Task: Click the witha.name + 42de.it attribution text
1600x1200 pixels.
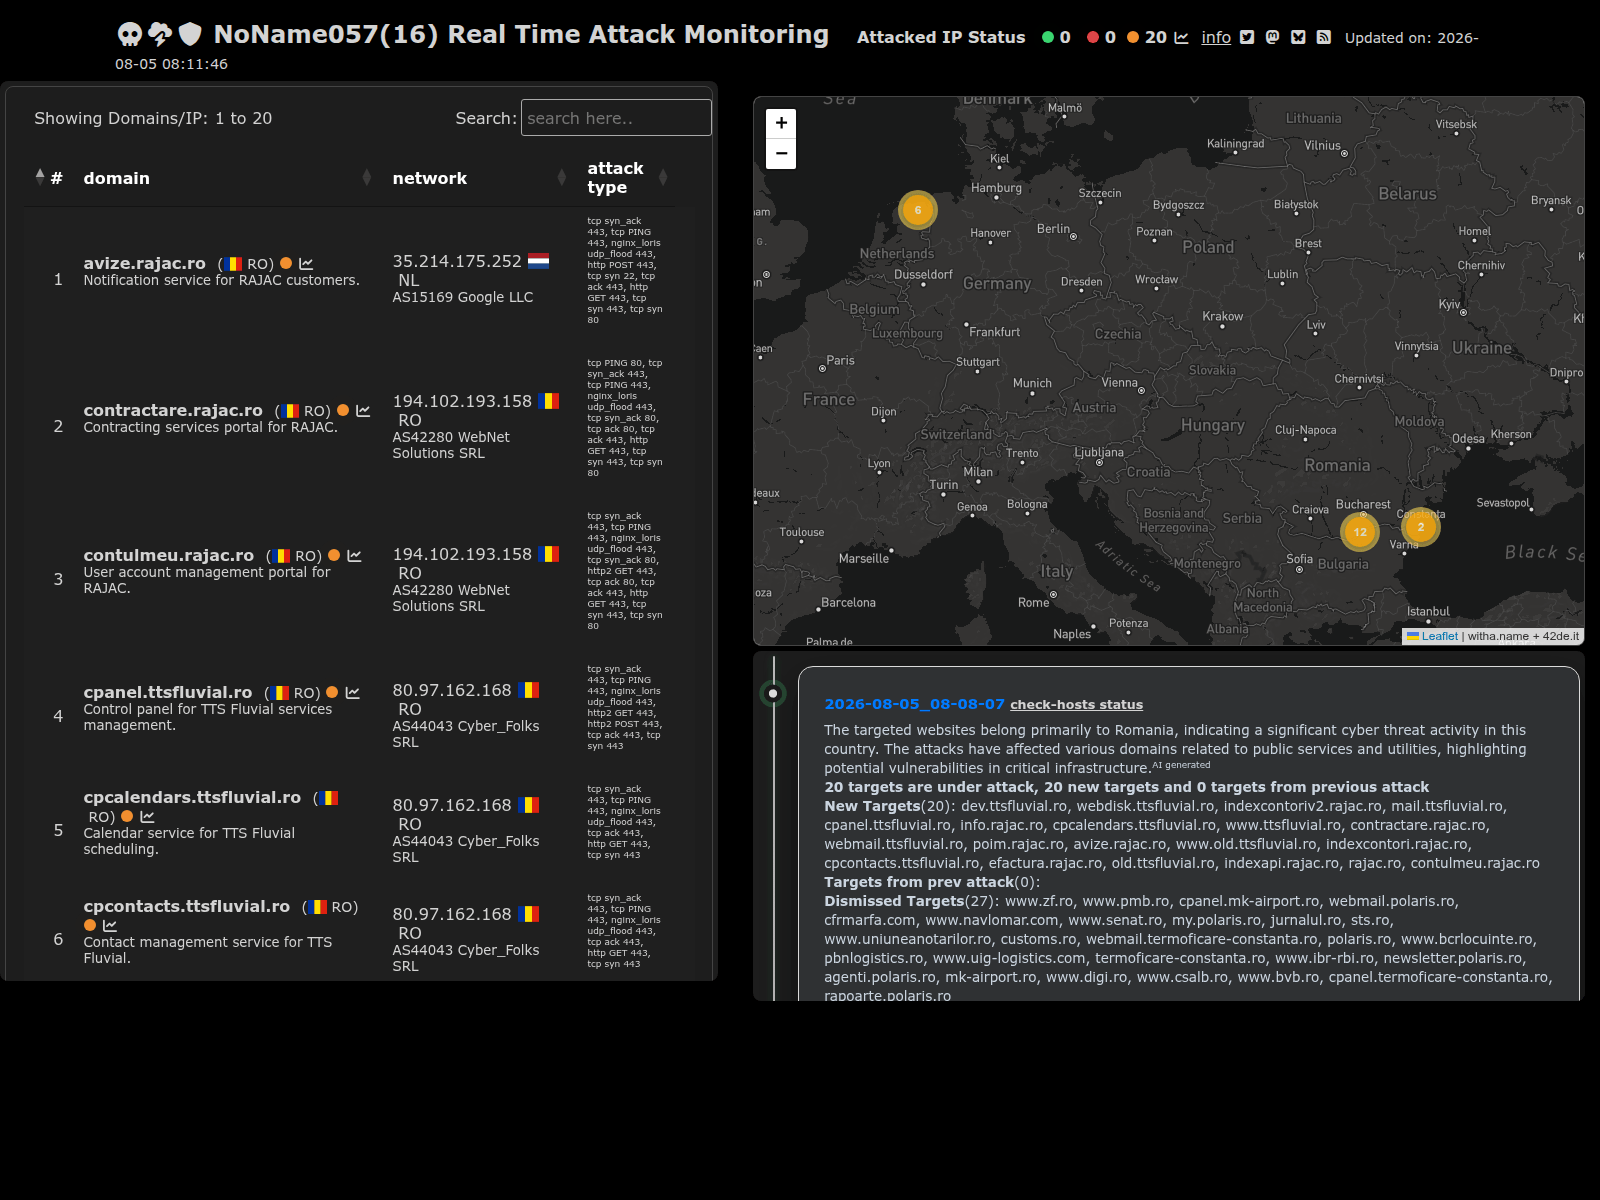Action: [x=1523, y=636]
